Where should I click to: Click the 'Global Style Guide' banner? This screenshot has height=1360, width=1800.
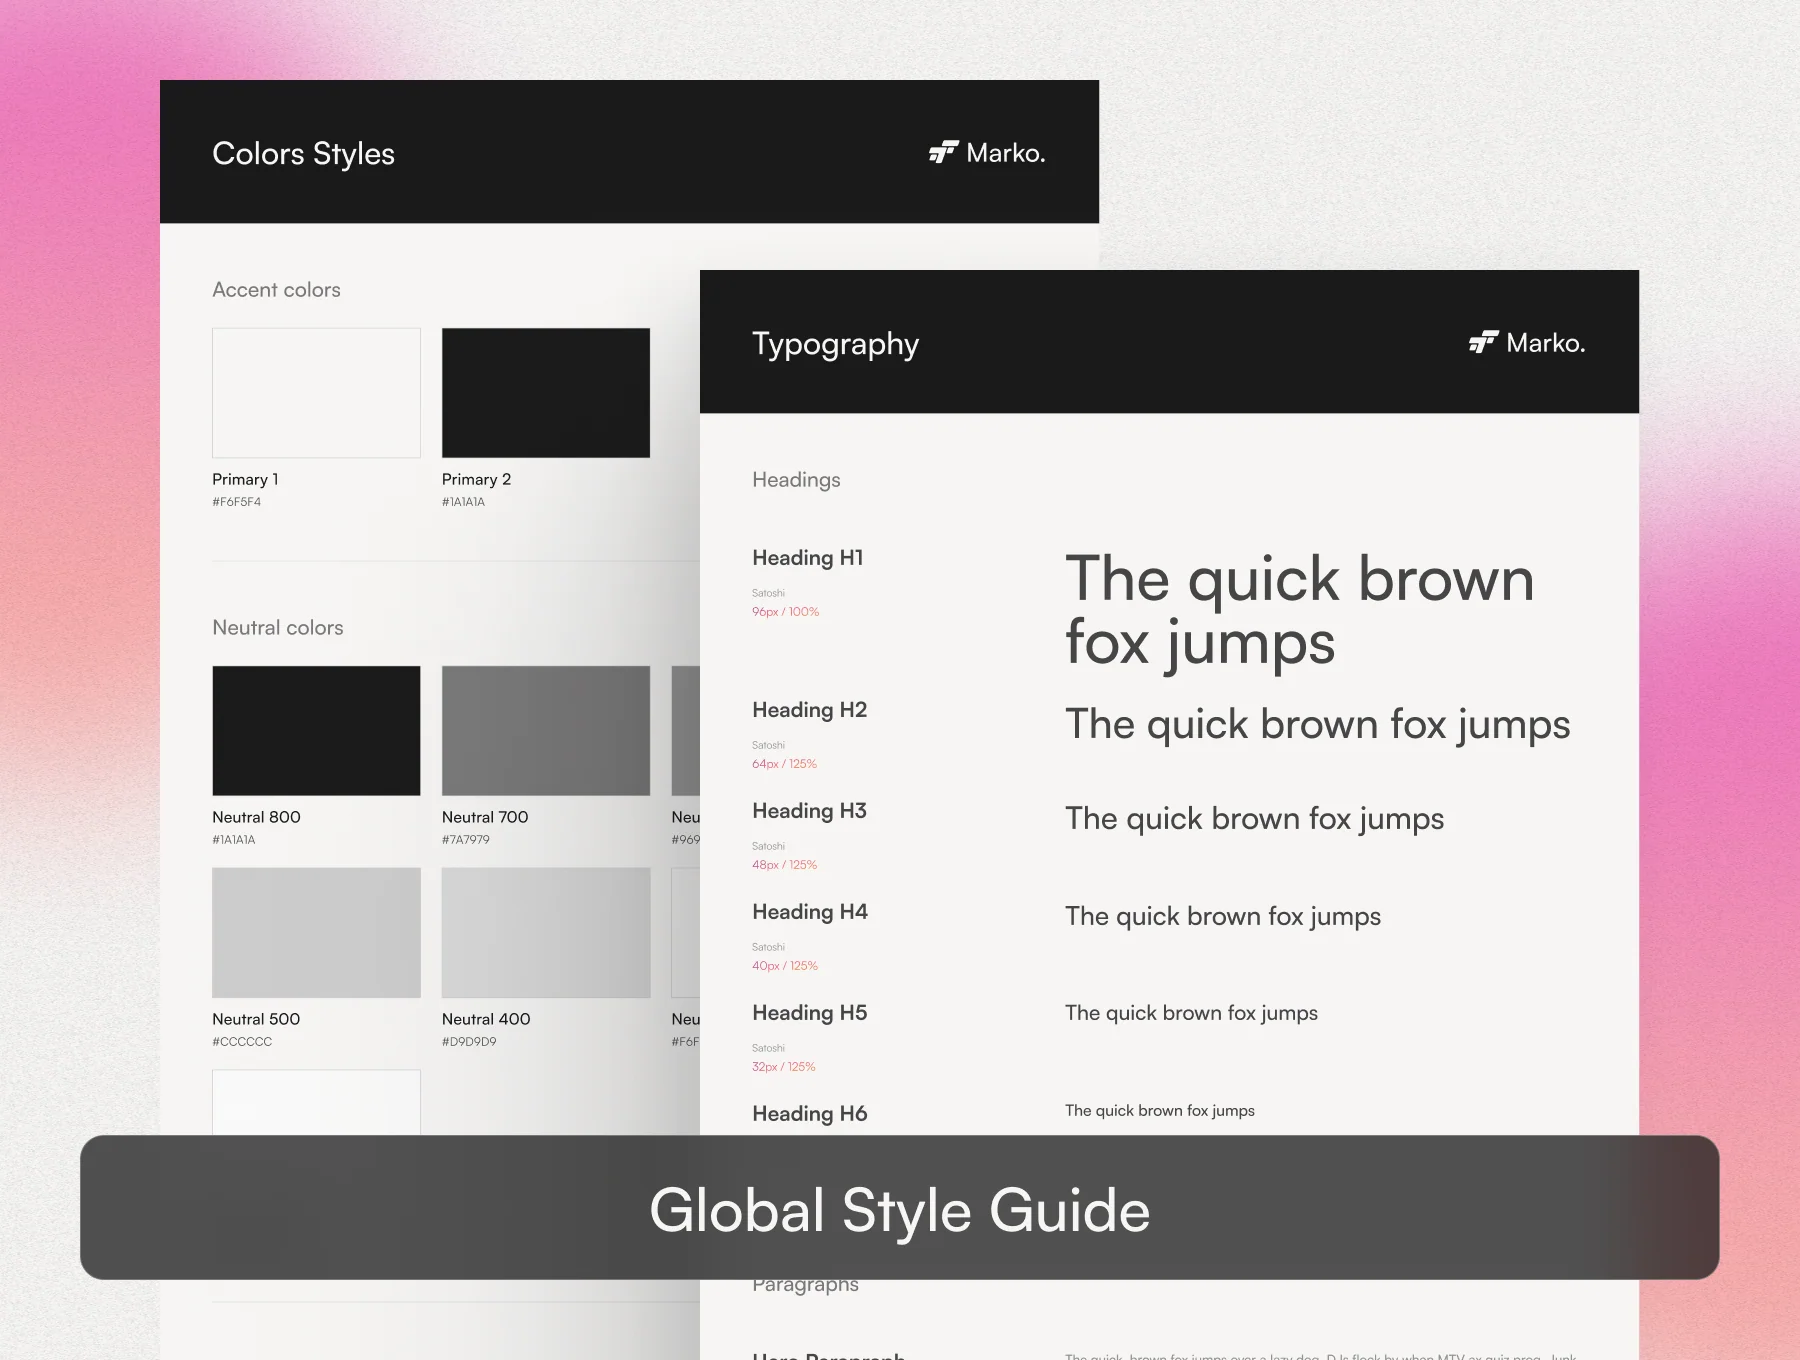coord(899,1207)
